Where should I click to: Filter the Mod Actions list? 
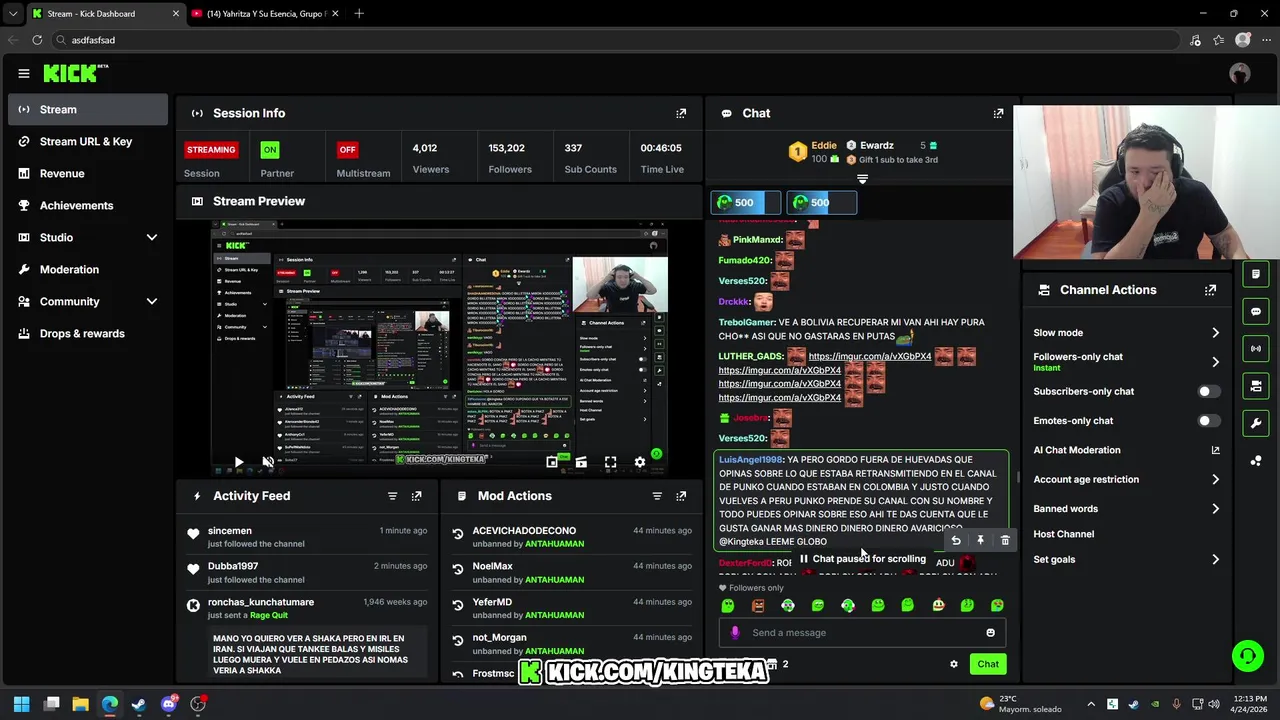click(657, 496)
